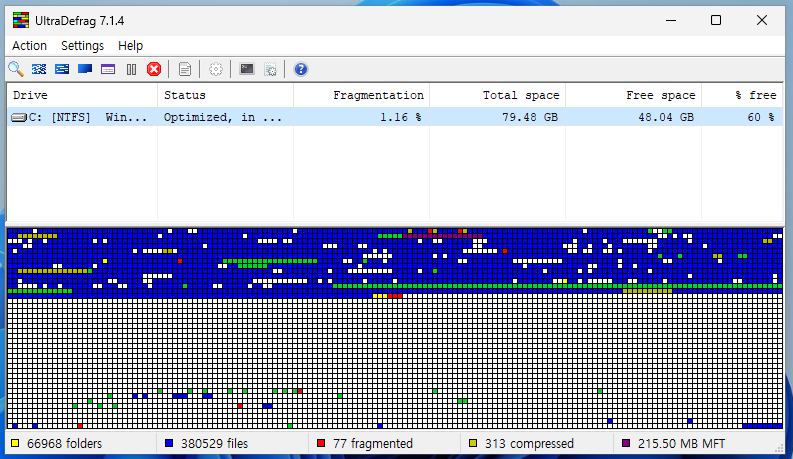793x459 pixels.
Task: Run Full optimization toolbar icon
Action: (x=85, y=69)
